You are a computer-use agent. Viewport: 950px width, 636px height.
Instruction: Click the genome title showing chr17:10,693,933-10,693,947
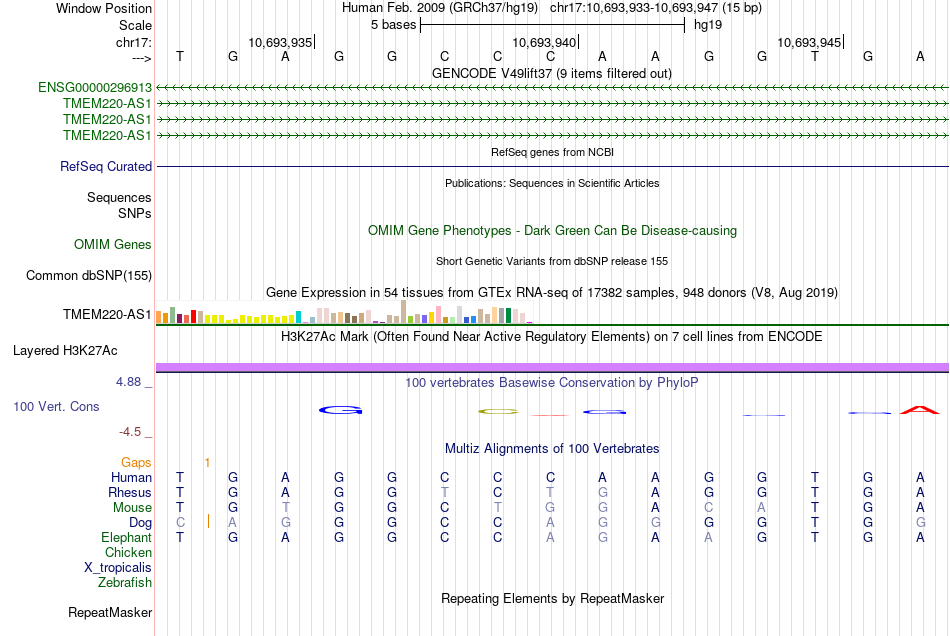[x=552, y=8]
